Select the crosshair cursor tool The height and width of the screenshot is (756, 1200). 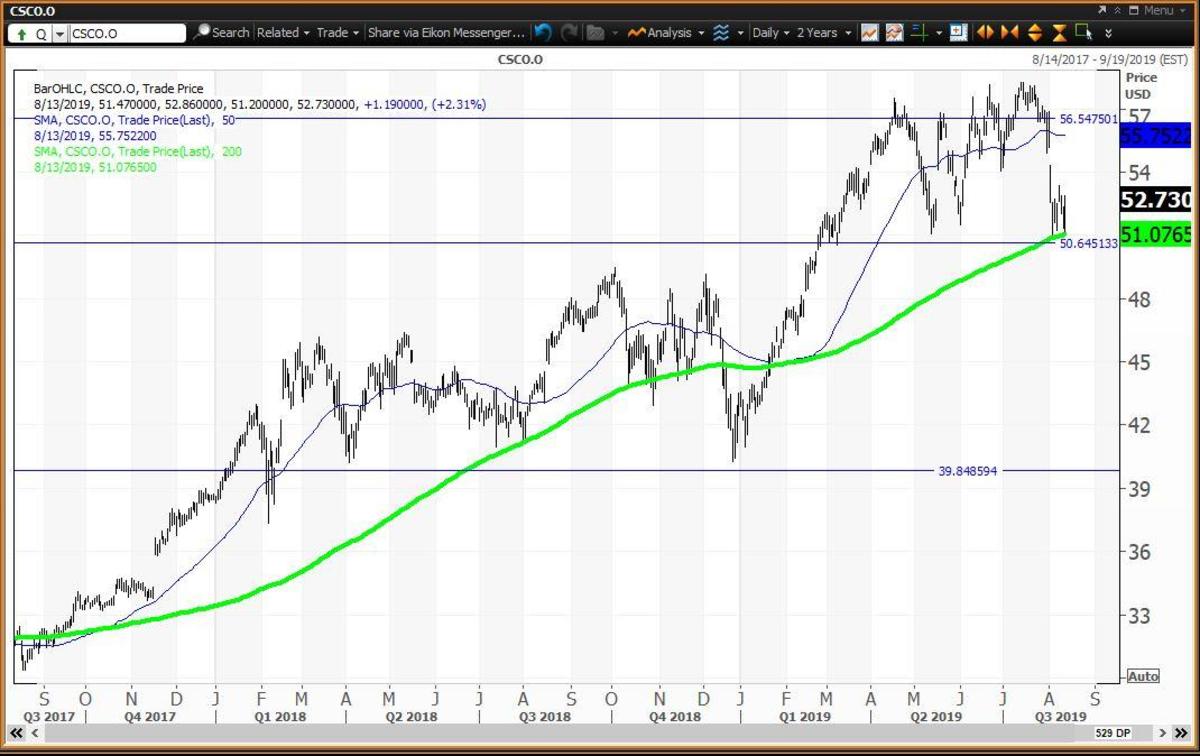coord(919,33)
